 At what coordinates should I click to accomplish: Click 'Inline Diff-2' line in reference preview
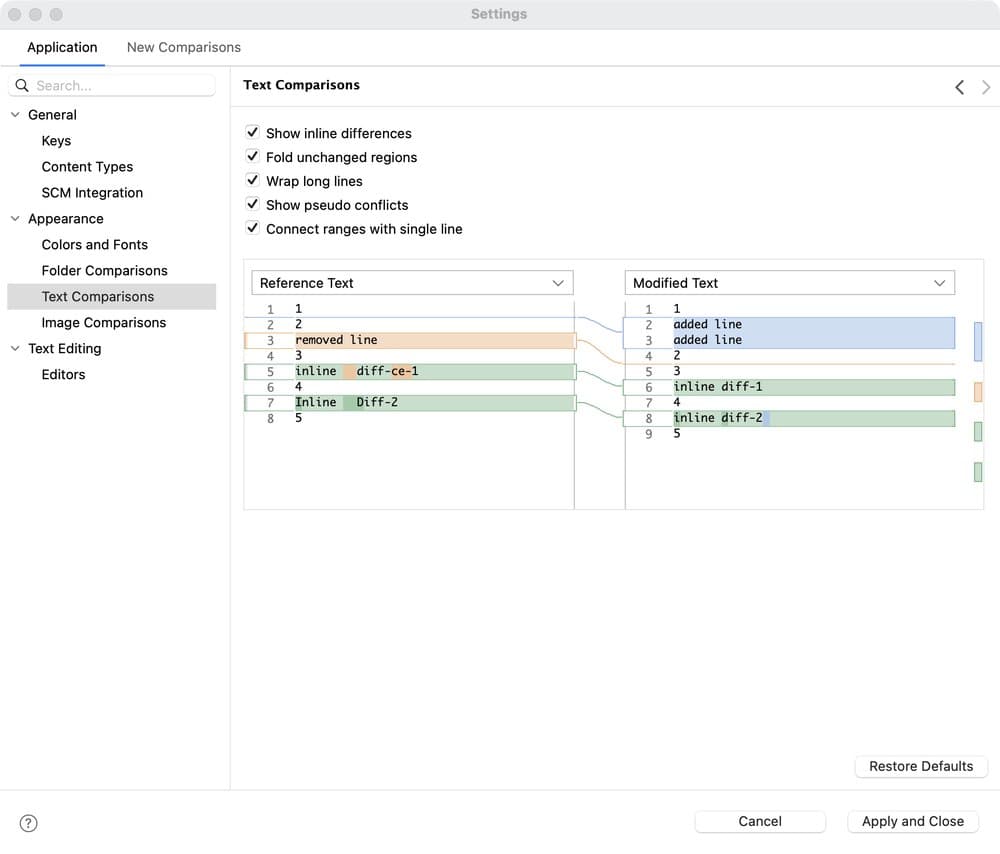point(410,402)
